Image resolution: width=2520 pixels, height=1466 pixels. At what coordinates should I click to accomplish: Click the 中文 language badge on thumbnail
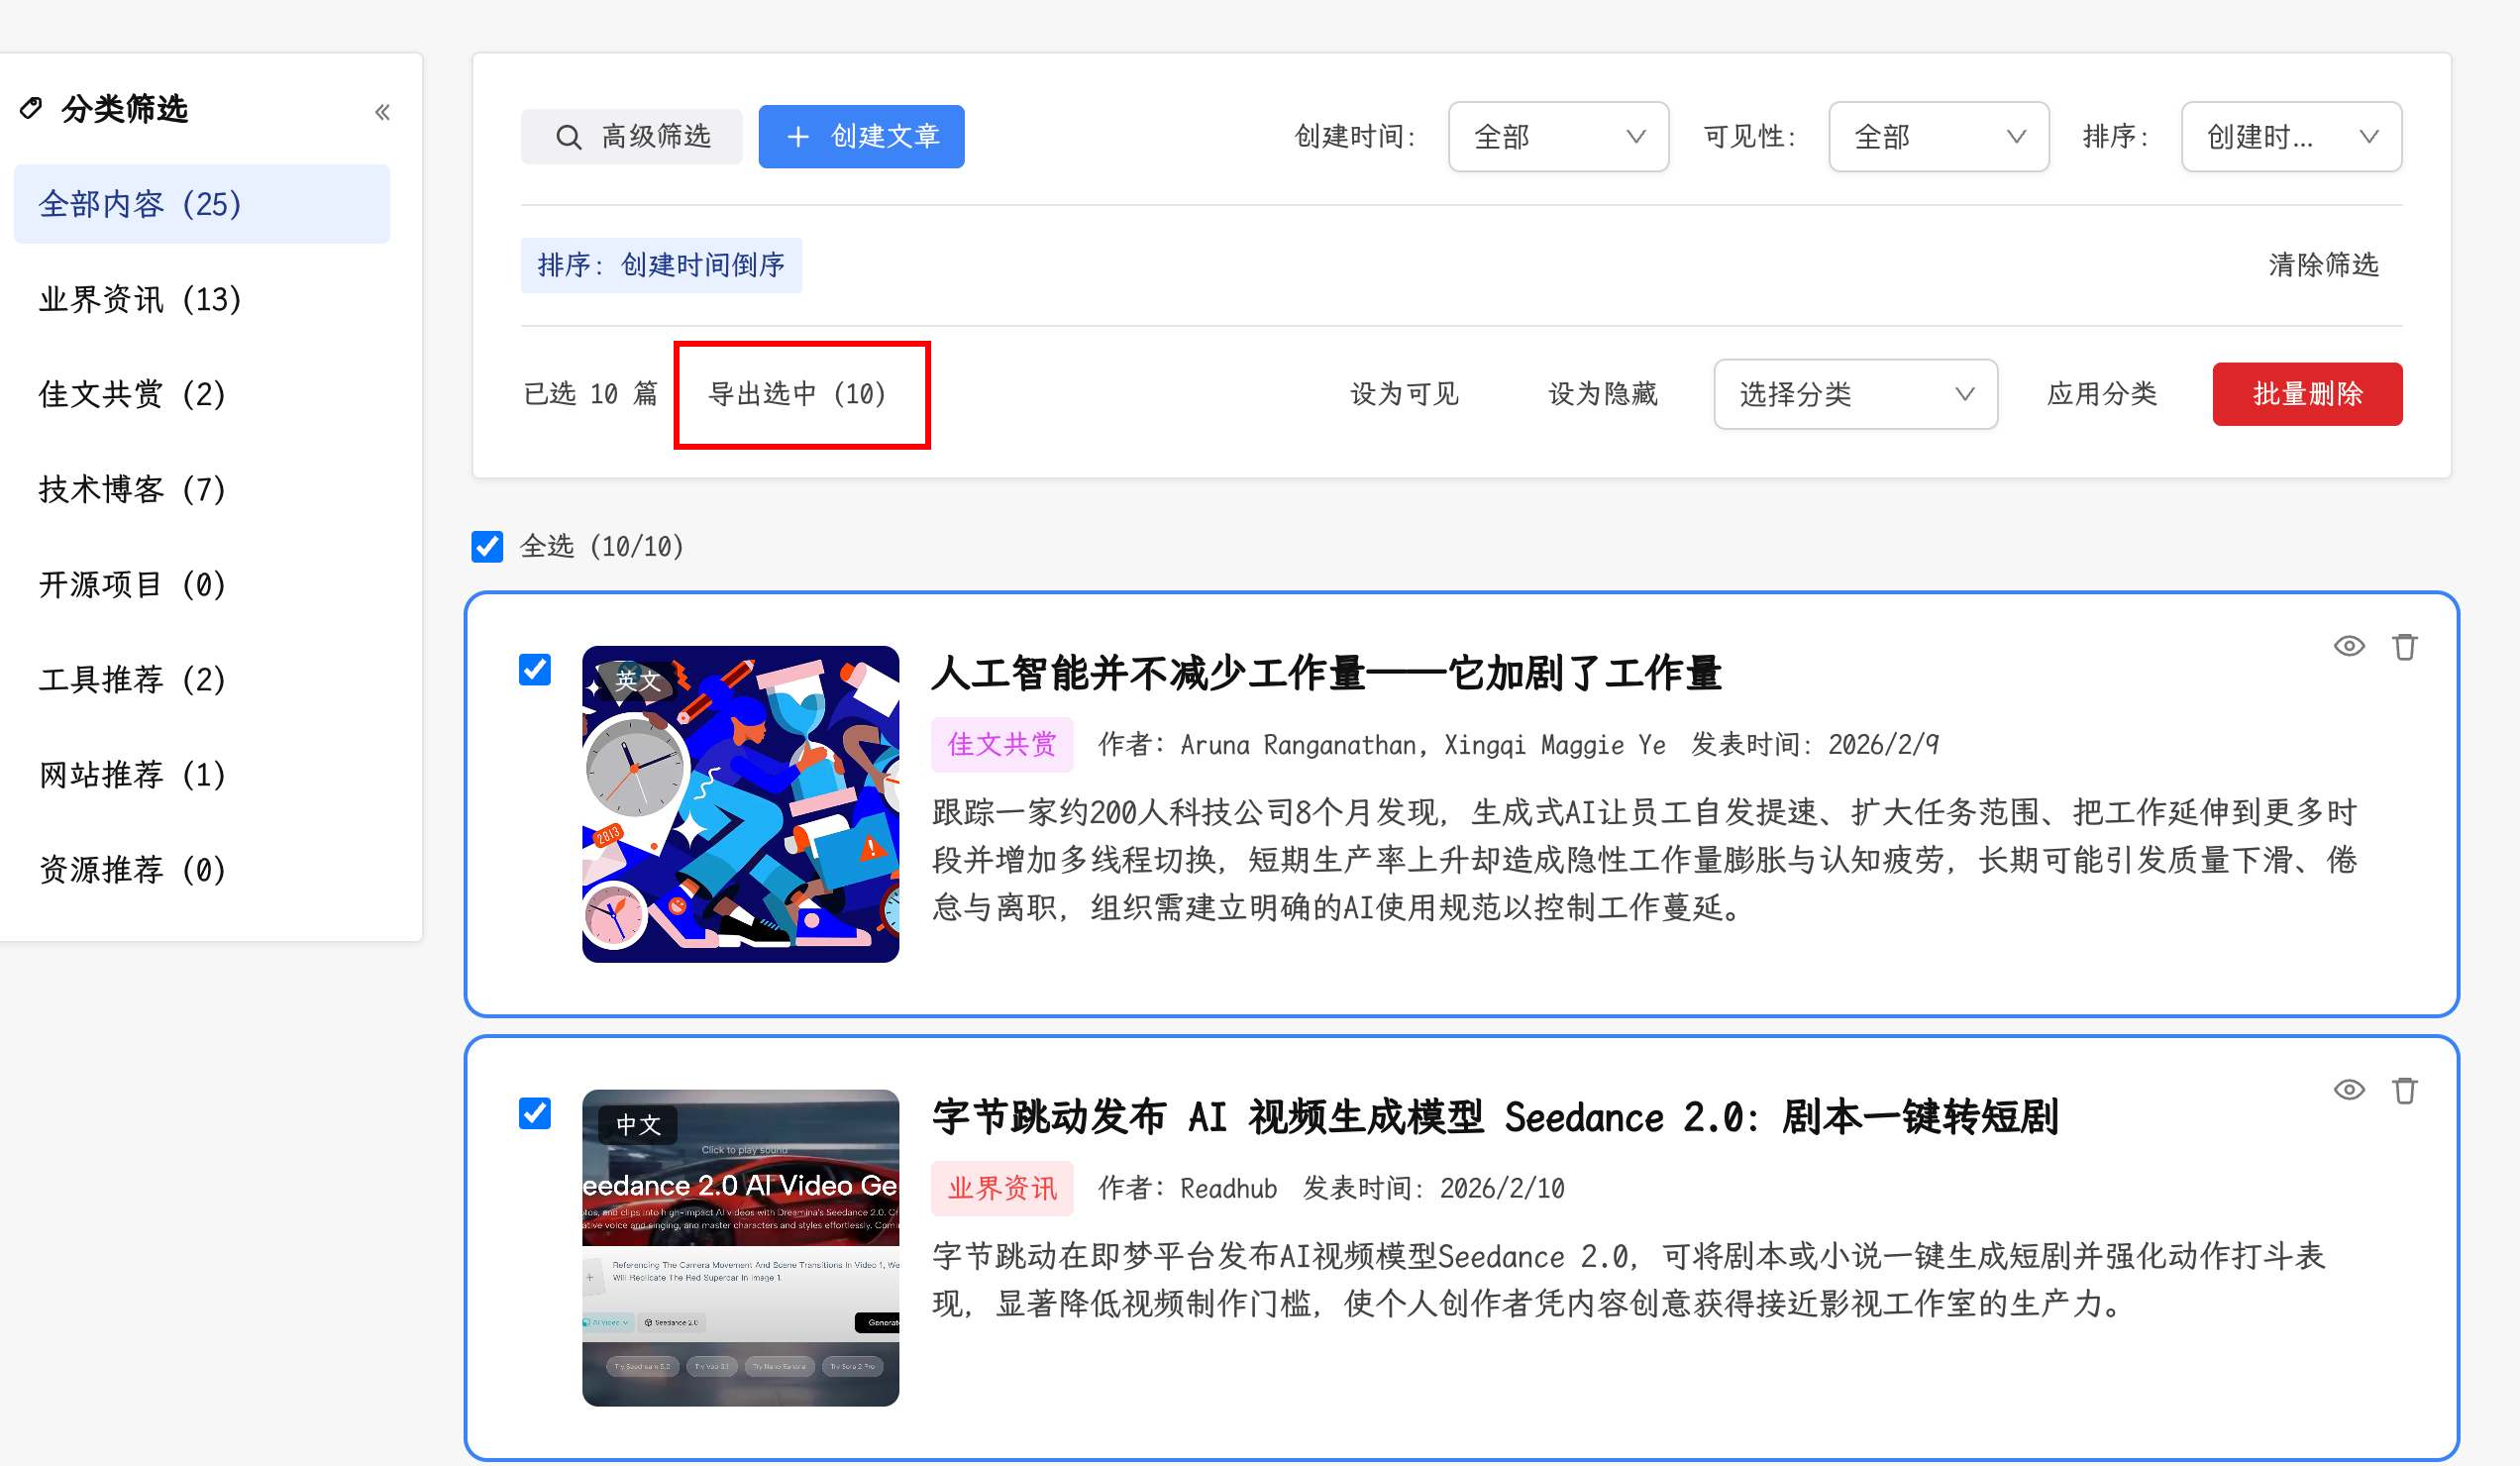[x=637, y=1124]
